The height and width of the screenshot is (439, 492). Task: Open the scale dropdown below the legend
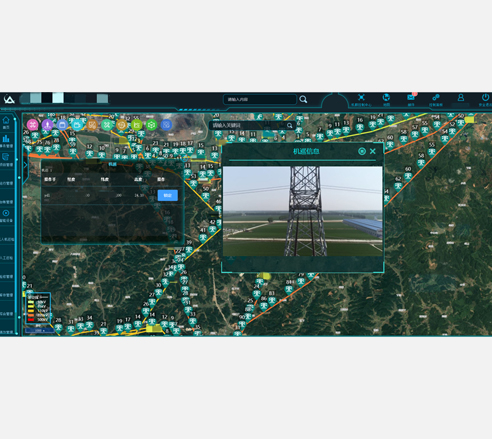pos(39,330)
